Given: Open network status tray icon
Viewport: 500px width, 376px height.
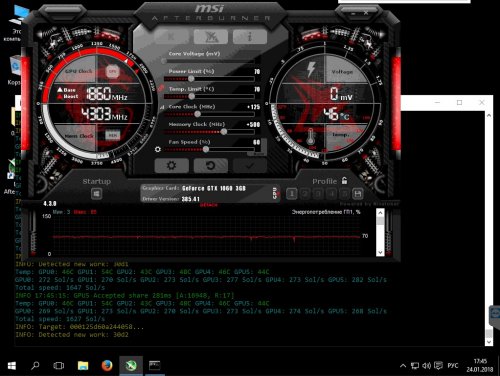Looking at the screenshot, I should point(415,366).
